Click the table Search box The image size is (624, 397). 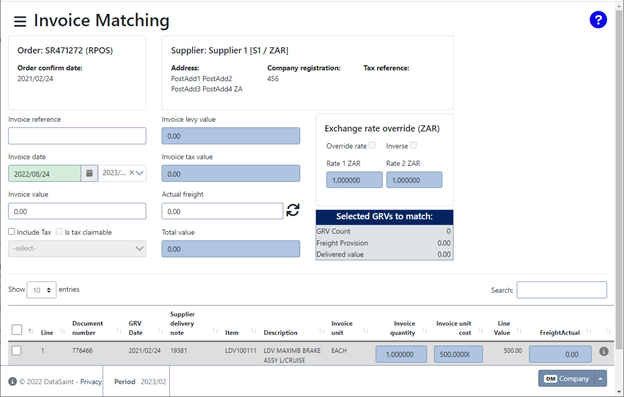562,290
